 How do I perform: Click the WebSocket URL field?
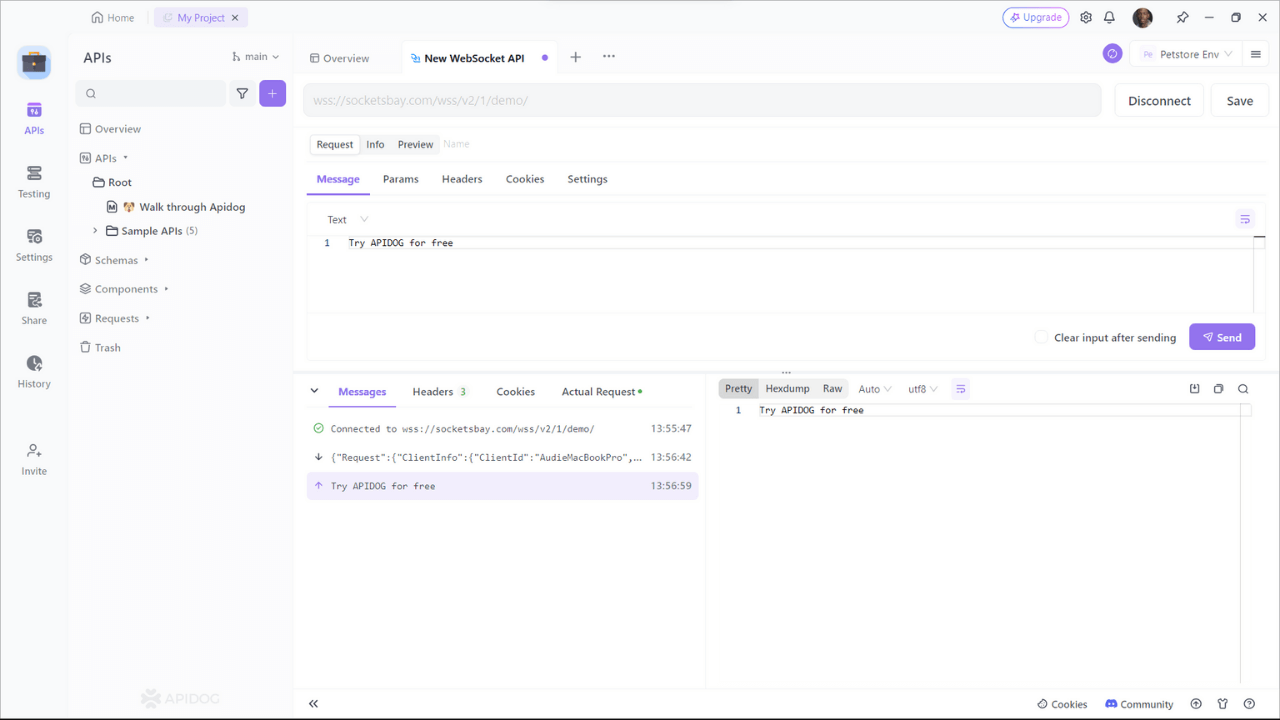point(703,100)
